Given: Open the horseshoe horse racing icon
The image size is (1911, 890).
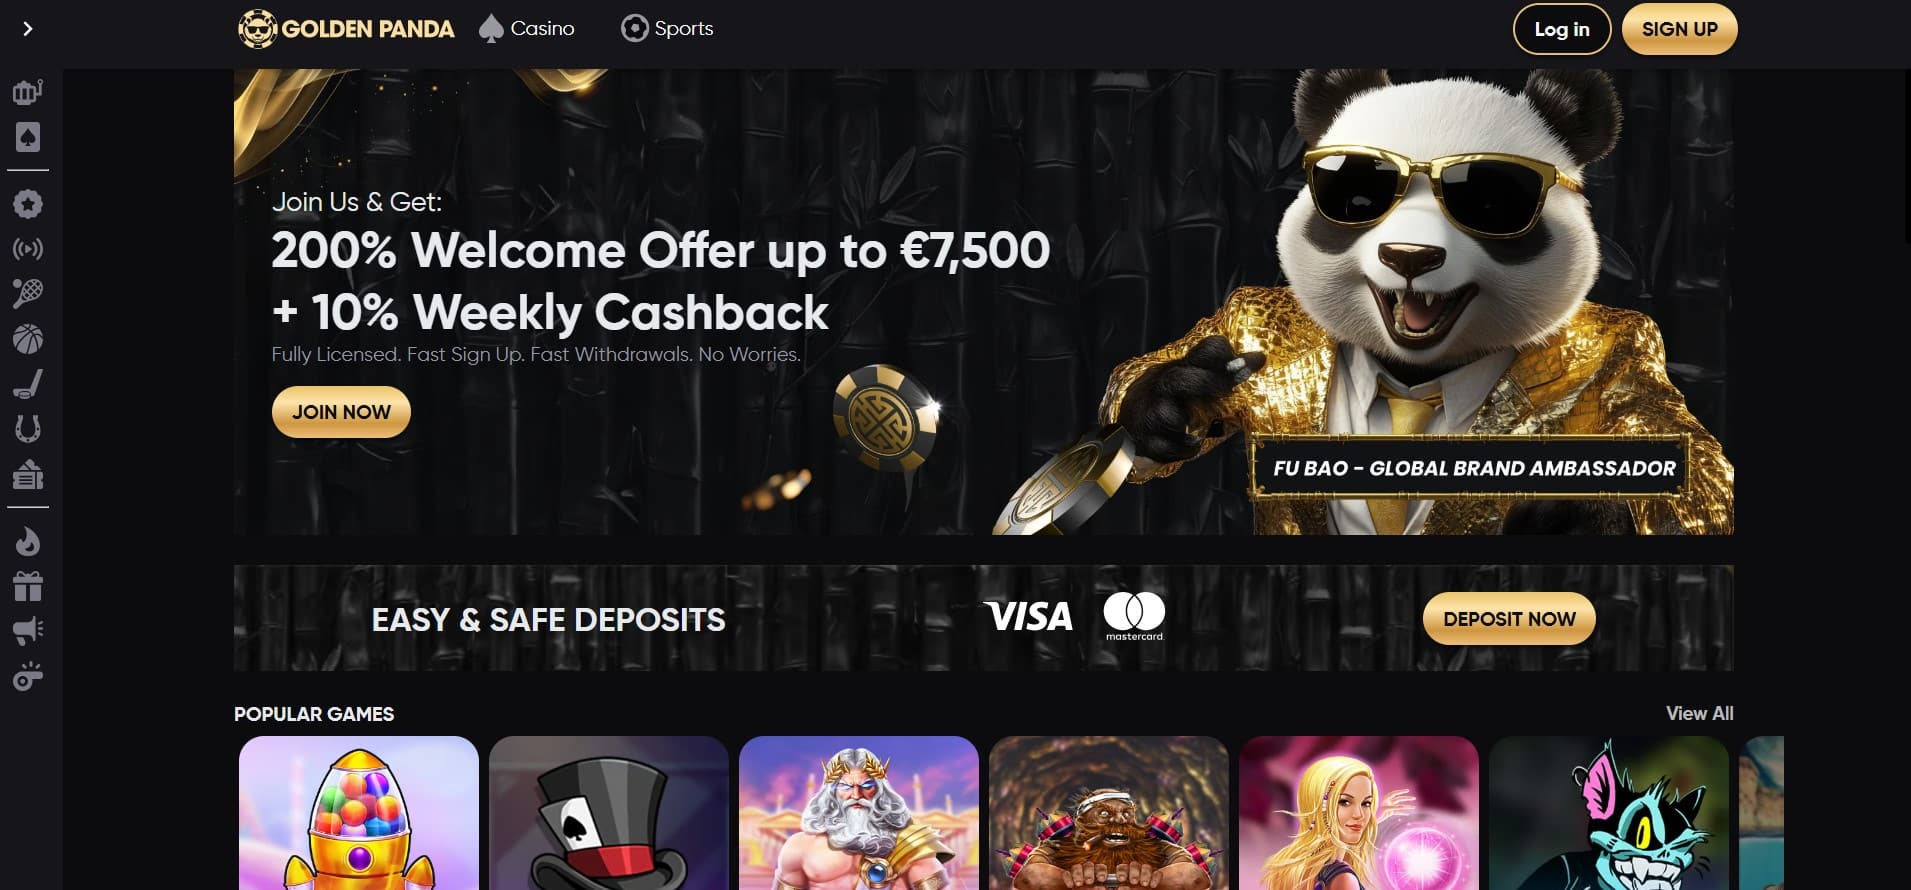Looking at the screenshot, I should pyautogui.click(x=28, y=429).
